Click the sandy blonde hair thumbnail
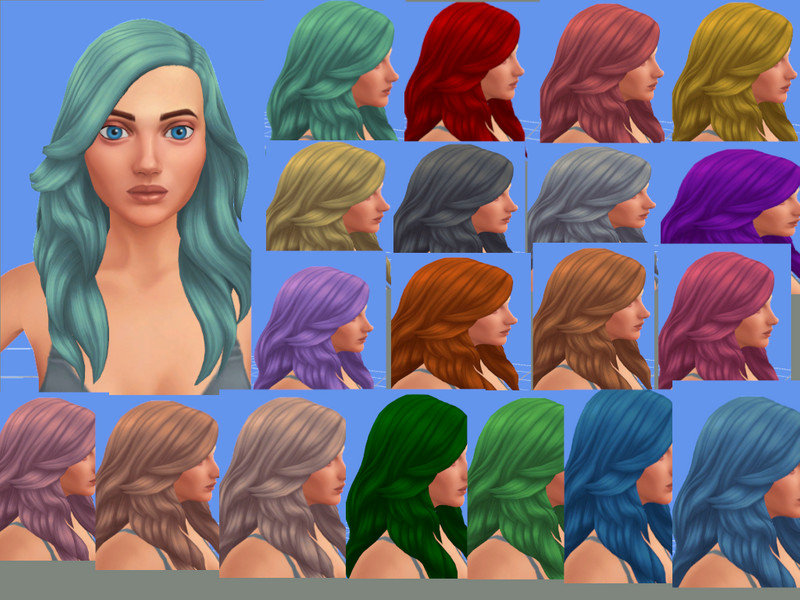Image resolution: width=800 pixels, height=600 pixels. pos(327,197)
